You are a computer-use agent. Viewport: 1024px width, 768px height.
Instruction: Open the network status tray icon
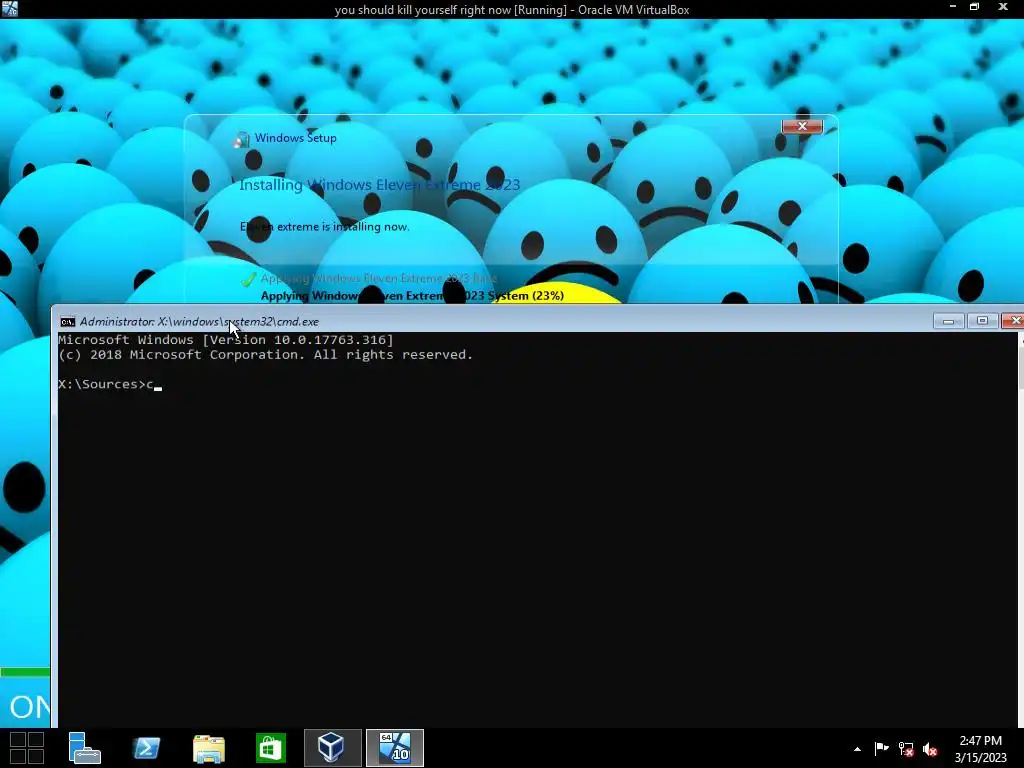(906, 749)
